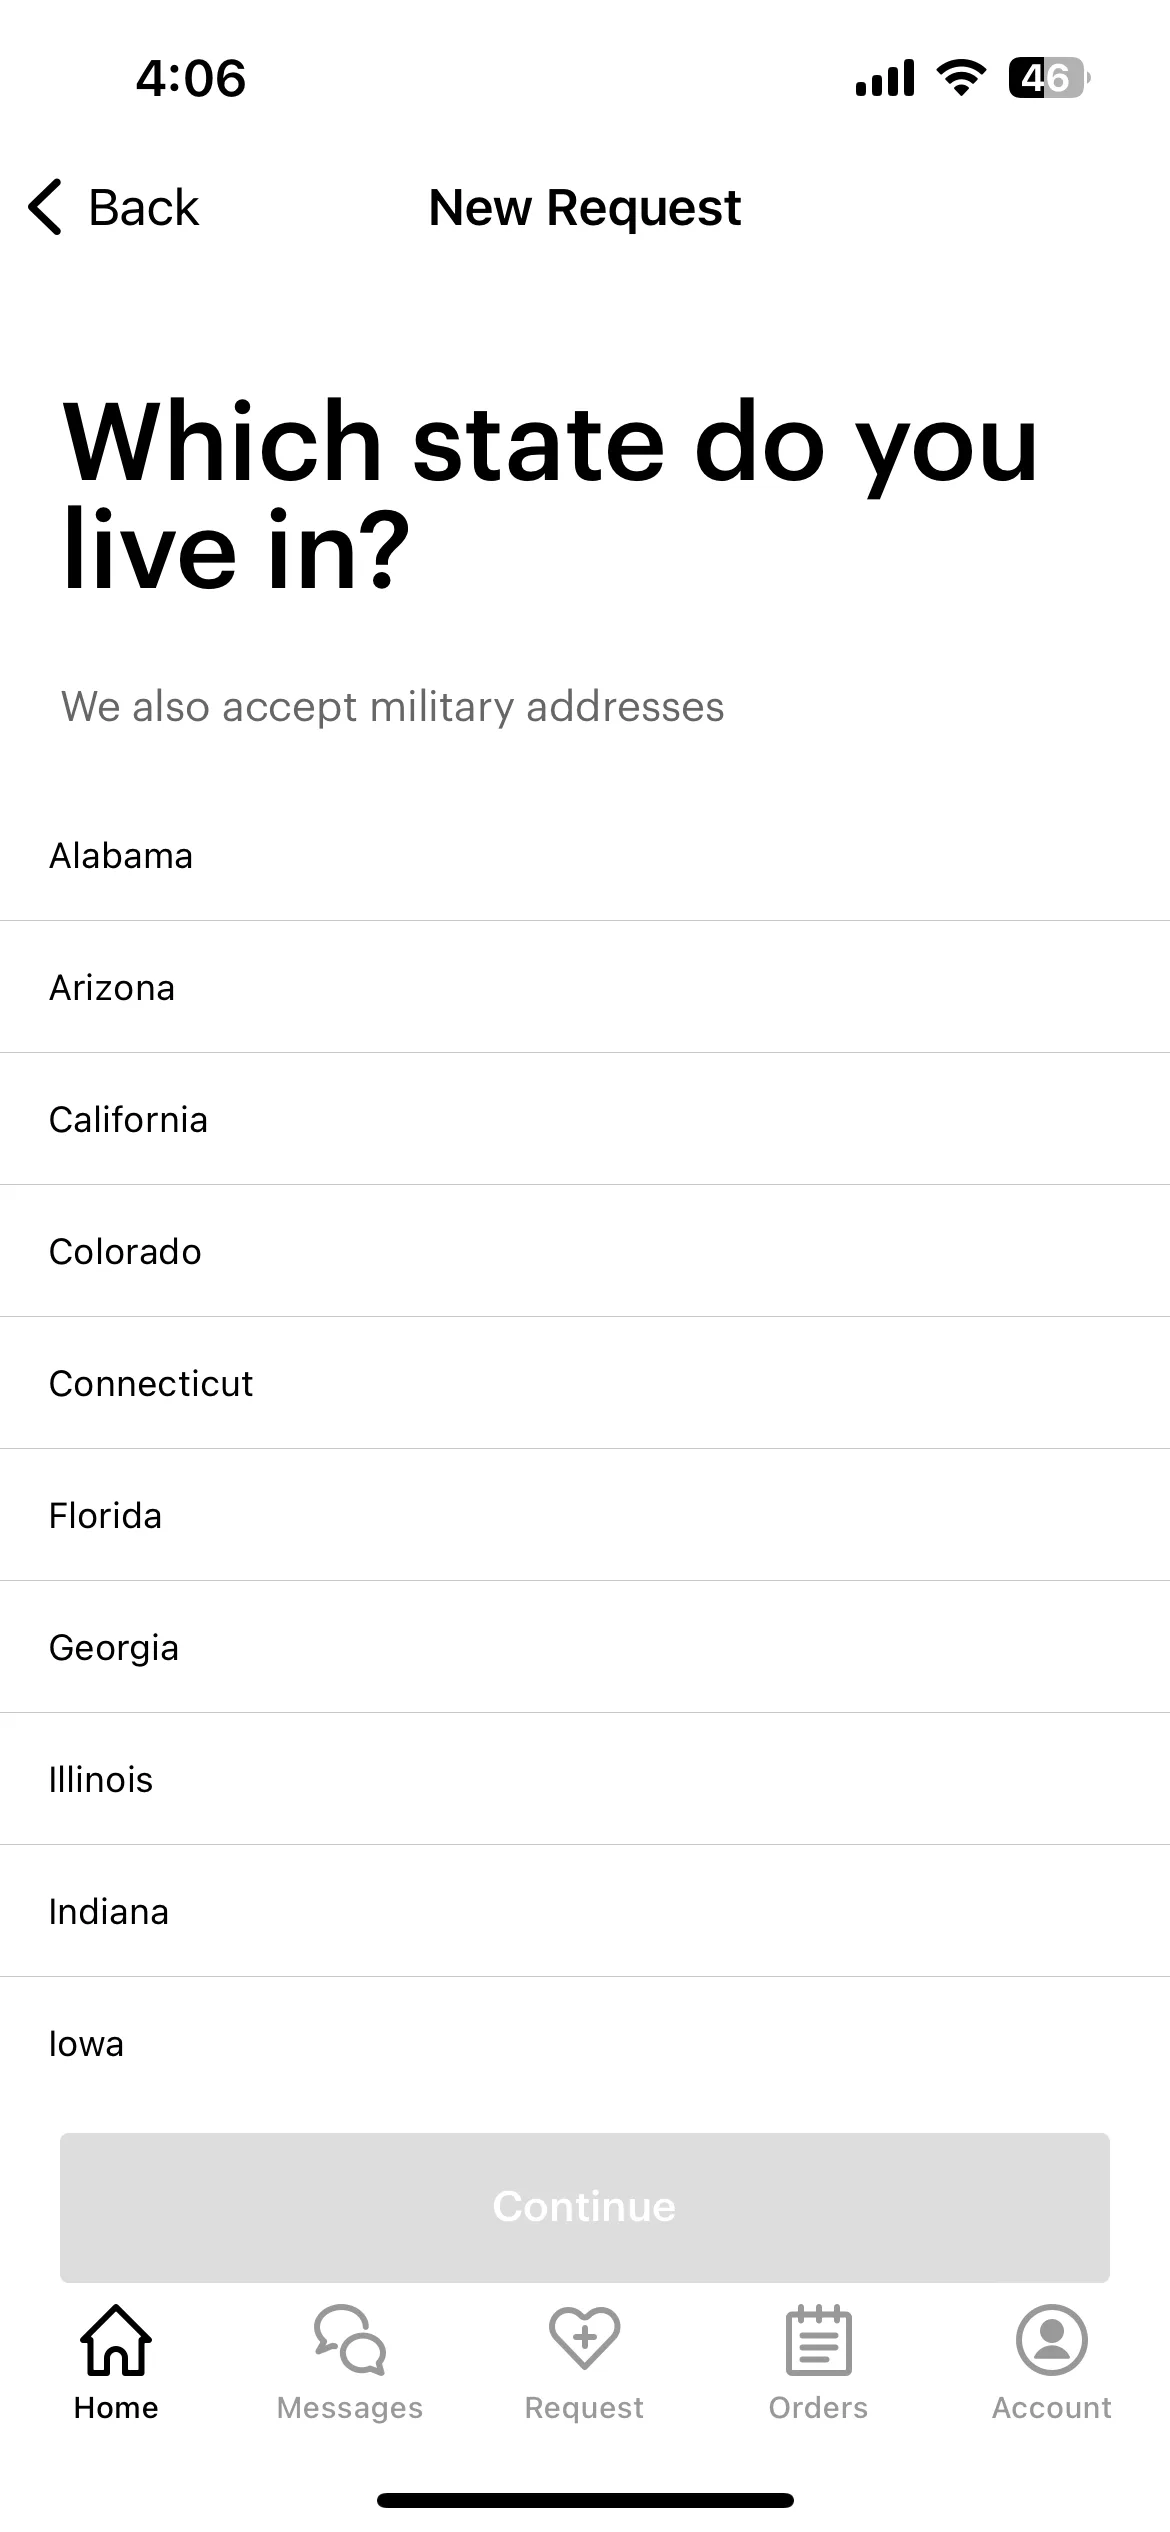Open the Orders clipboard icon

coord(818,2340)
